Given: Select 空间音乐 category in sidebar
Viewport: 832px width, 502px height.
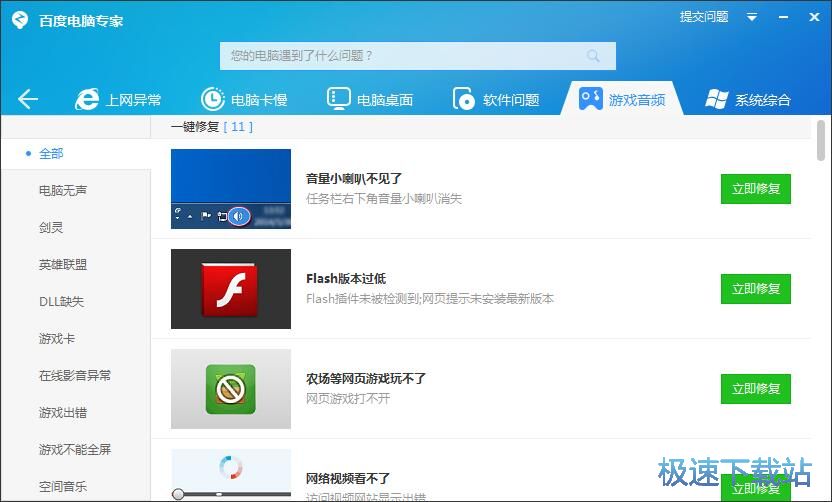Looking at the screenshot, I should 63,487.
